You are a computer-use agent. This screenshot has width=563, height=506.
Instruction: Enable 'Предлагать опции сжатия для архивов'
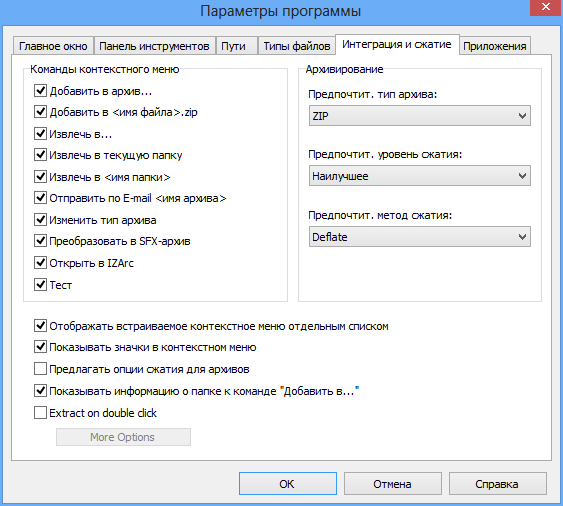(x=40, y=369)
